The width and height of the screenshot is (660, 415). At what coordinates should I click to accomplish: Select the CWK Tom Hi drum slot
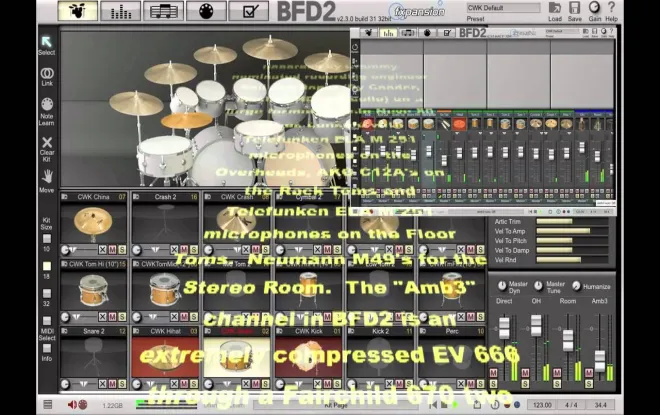pos(93,290)
